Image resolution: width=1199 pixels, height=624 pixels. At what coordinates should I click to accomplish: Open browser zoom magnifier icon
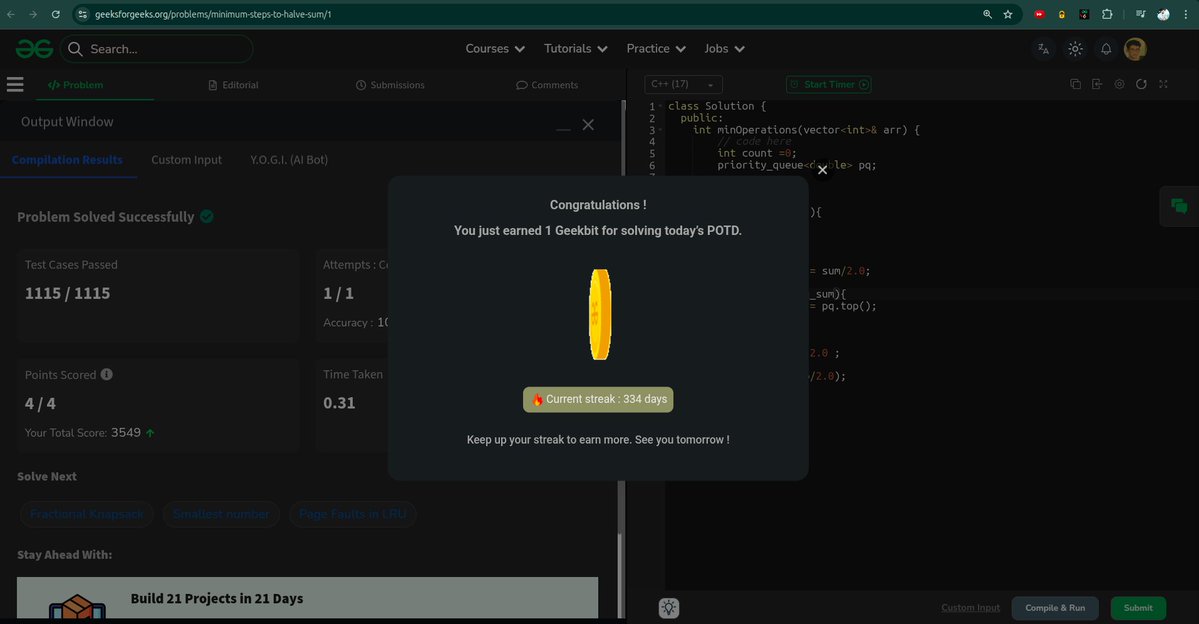coord(987,14)
